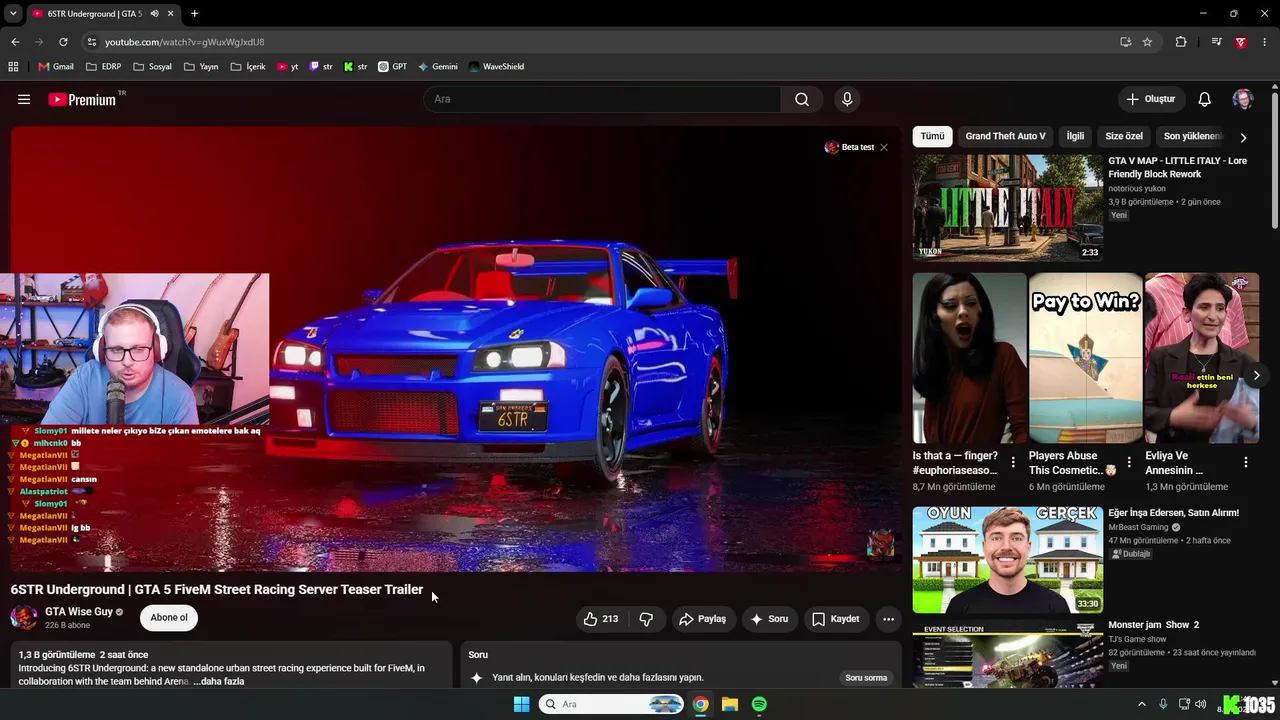Select the Son yüklenenler filter chip
Viewport: 1280px width, 720px height.
(x=1192, y=136)
